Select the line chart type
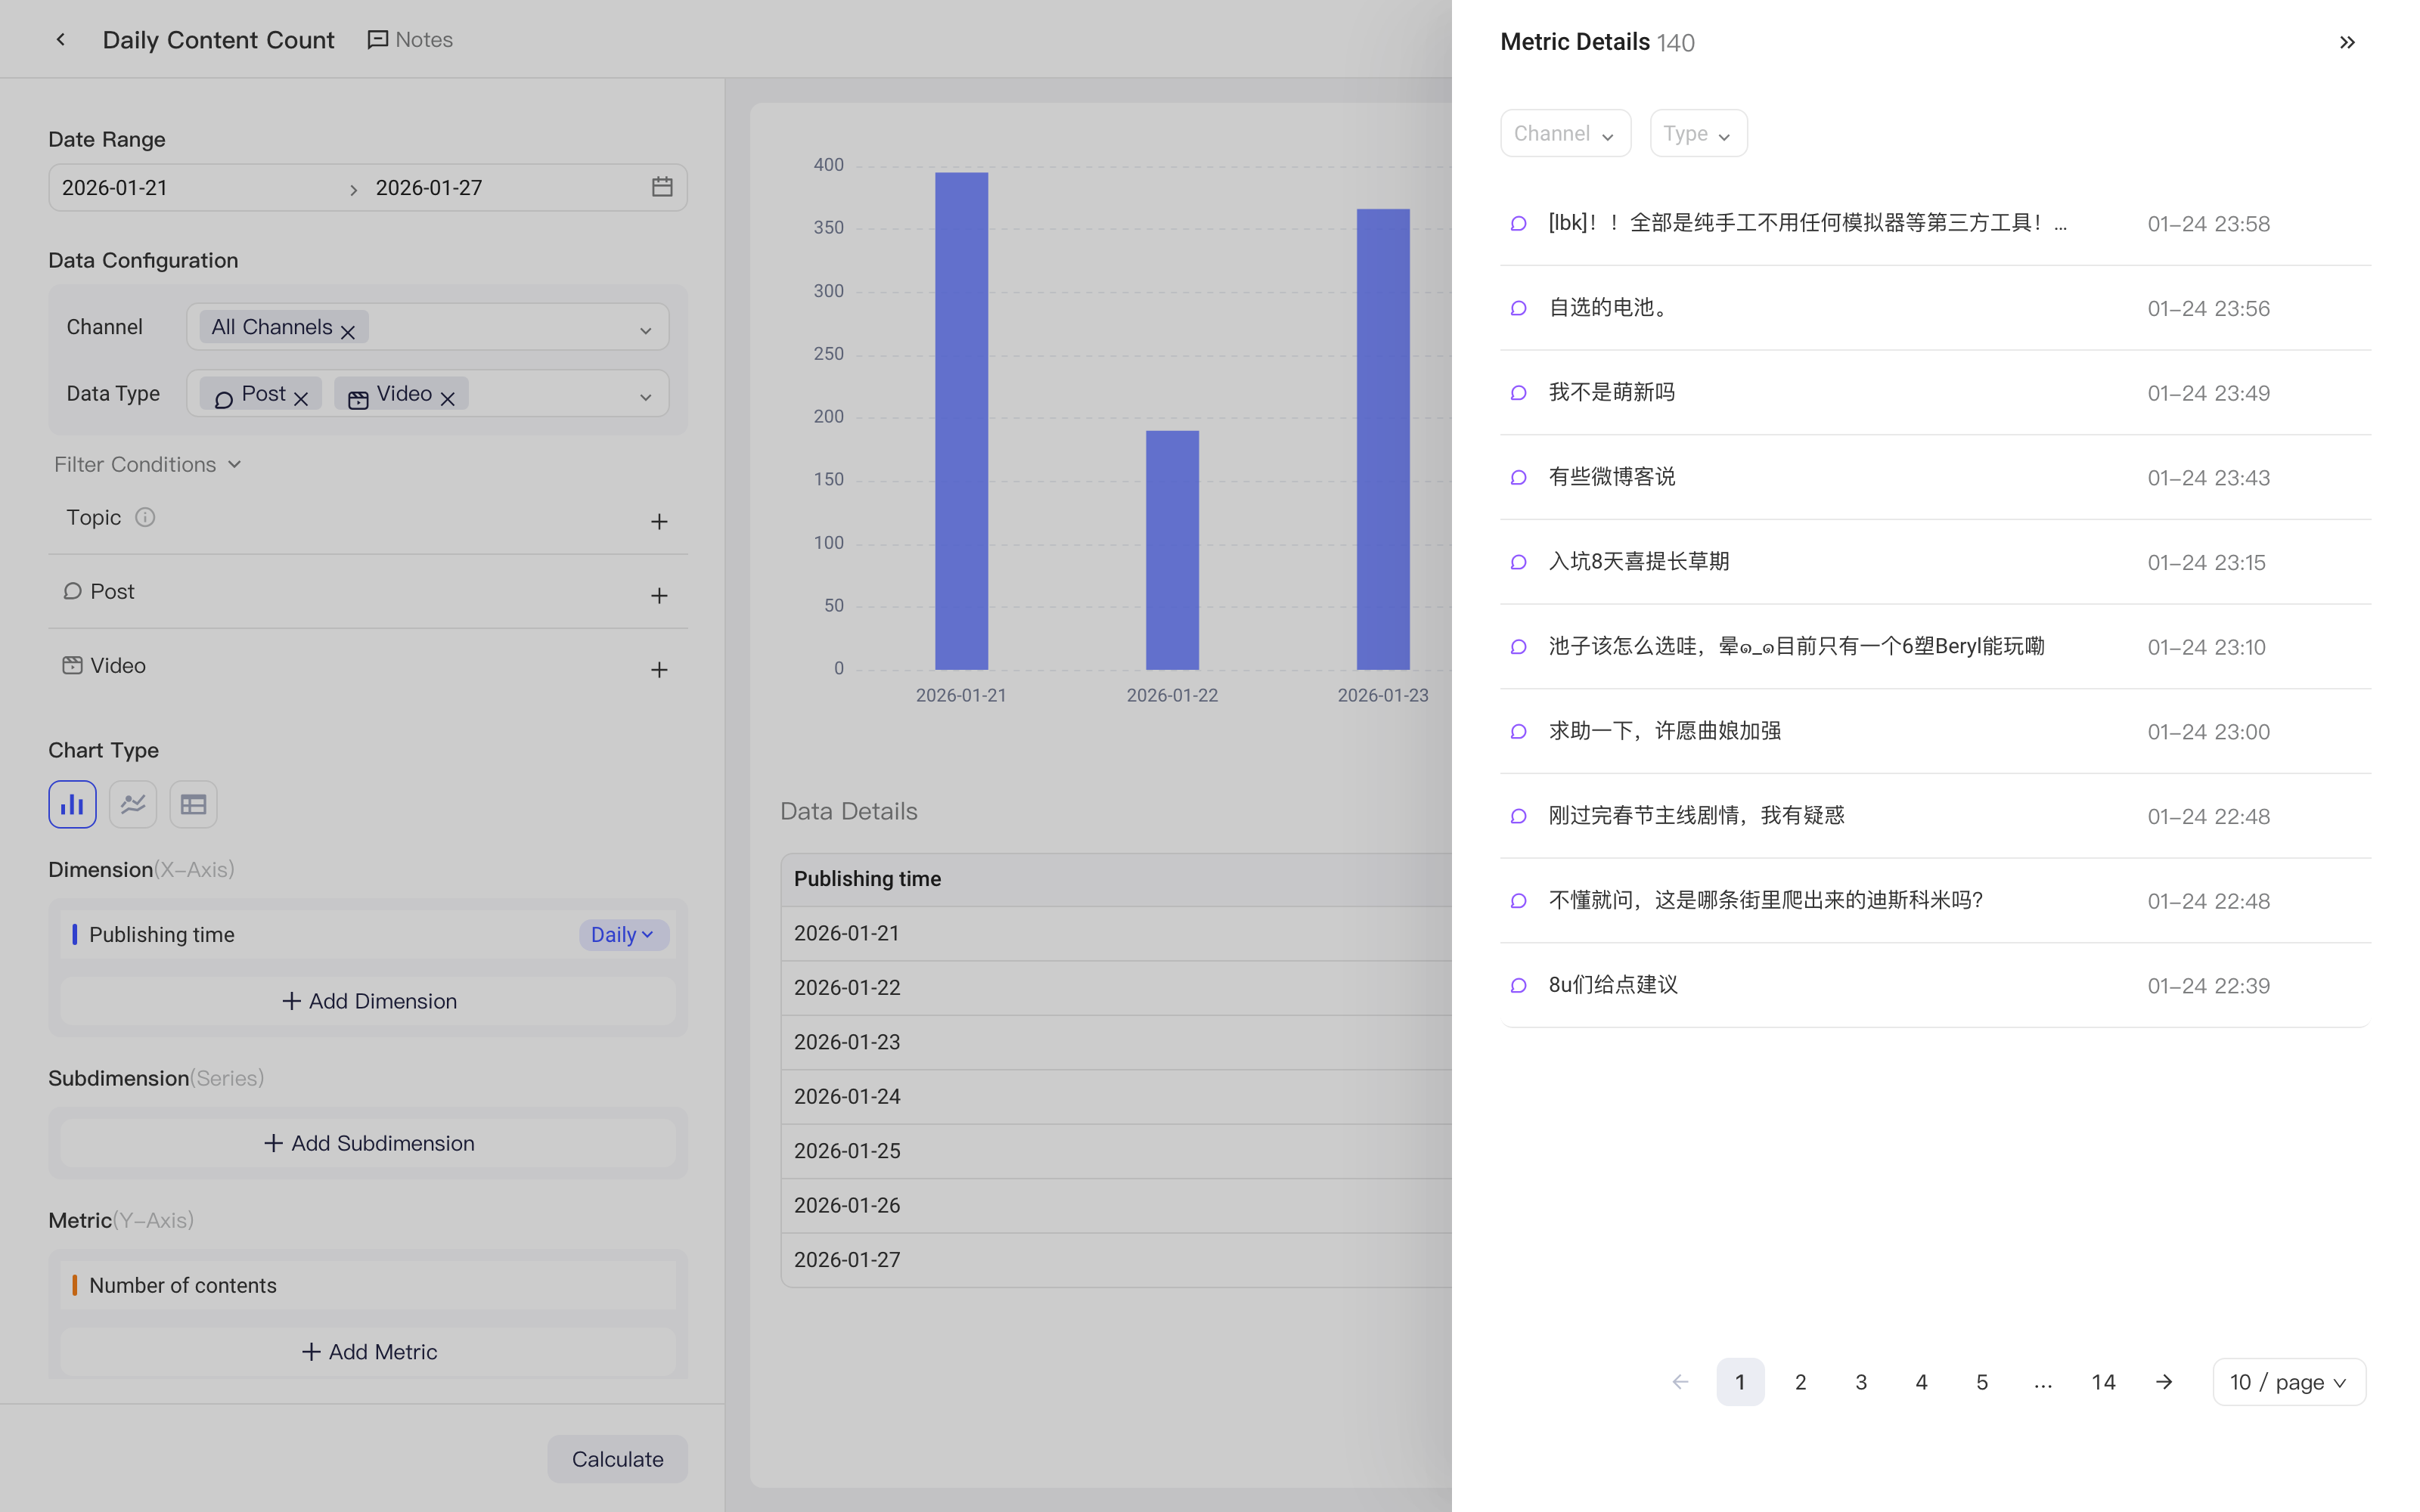The height and width of the screenshot is (1512, 2420). pos(133,804)
